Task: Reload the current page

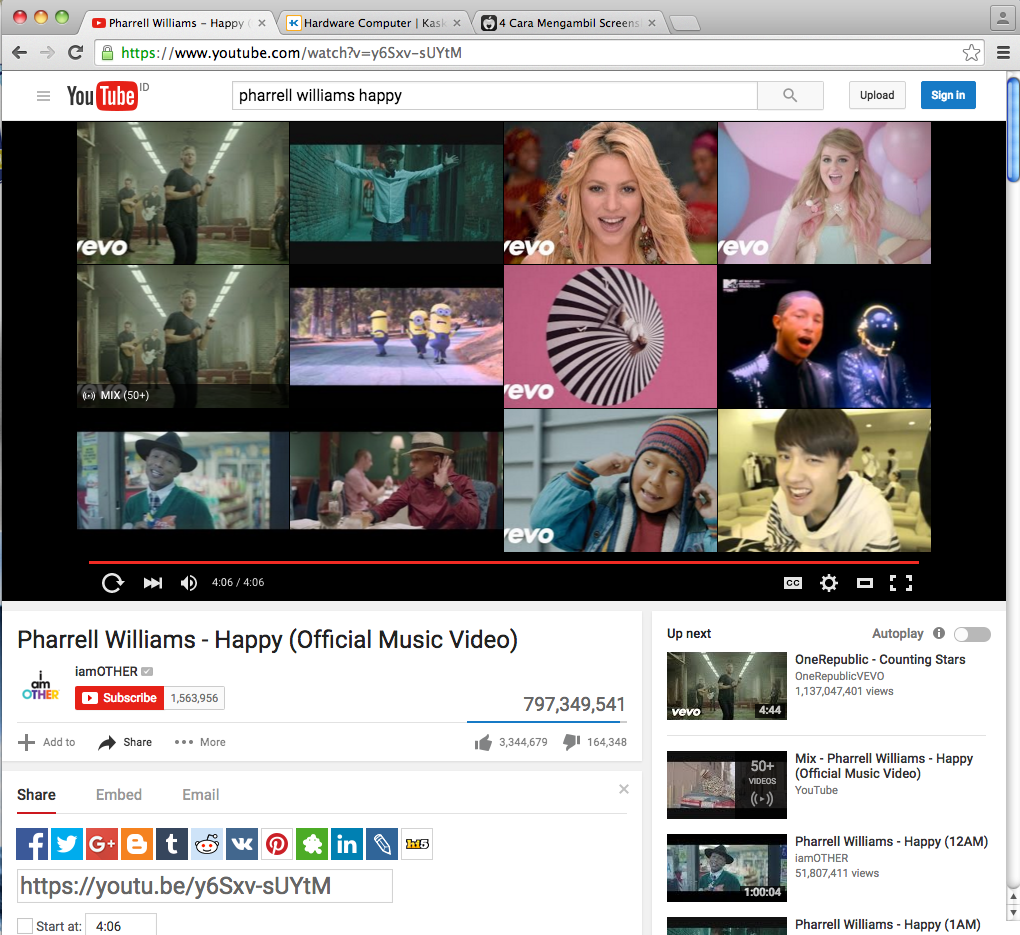Action: click(75, 53)
